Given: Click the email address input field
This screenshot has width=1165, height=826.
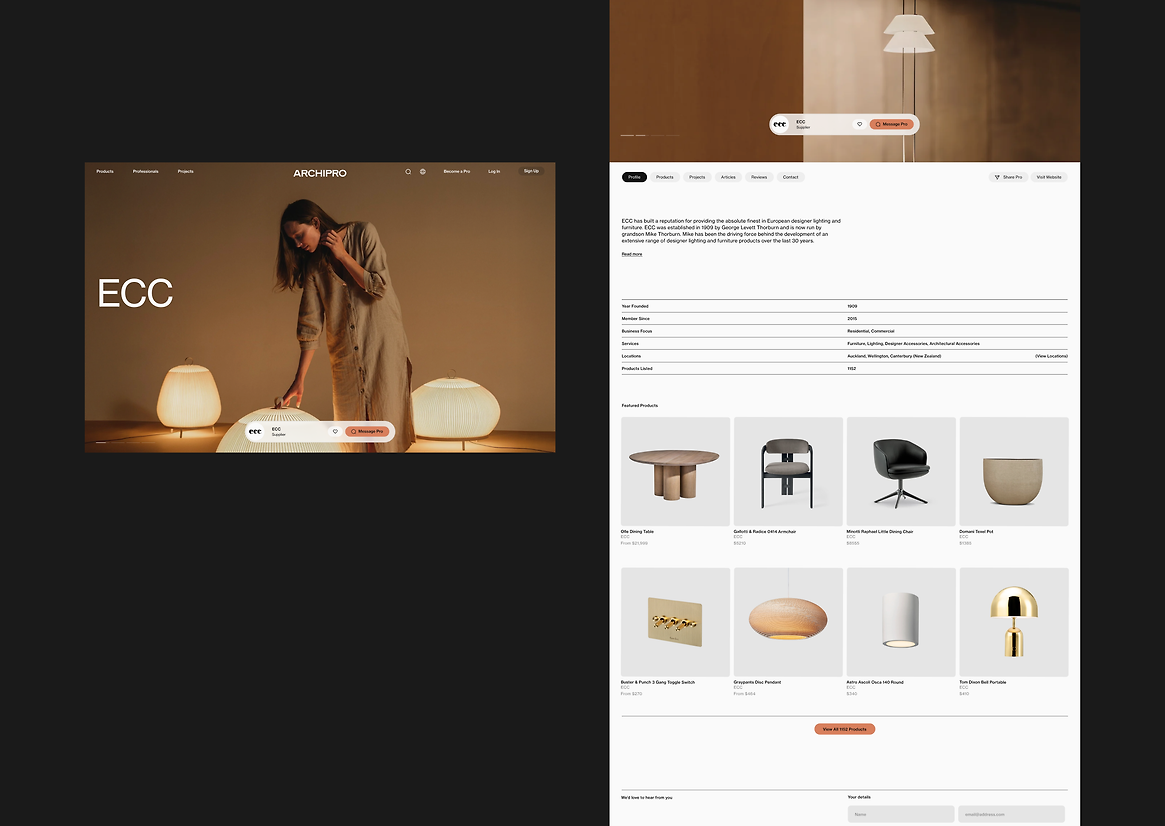Looking at the screenshot, I should point(1011,814).
